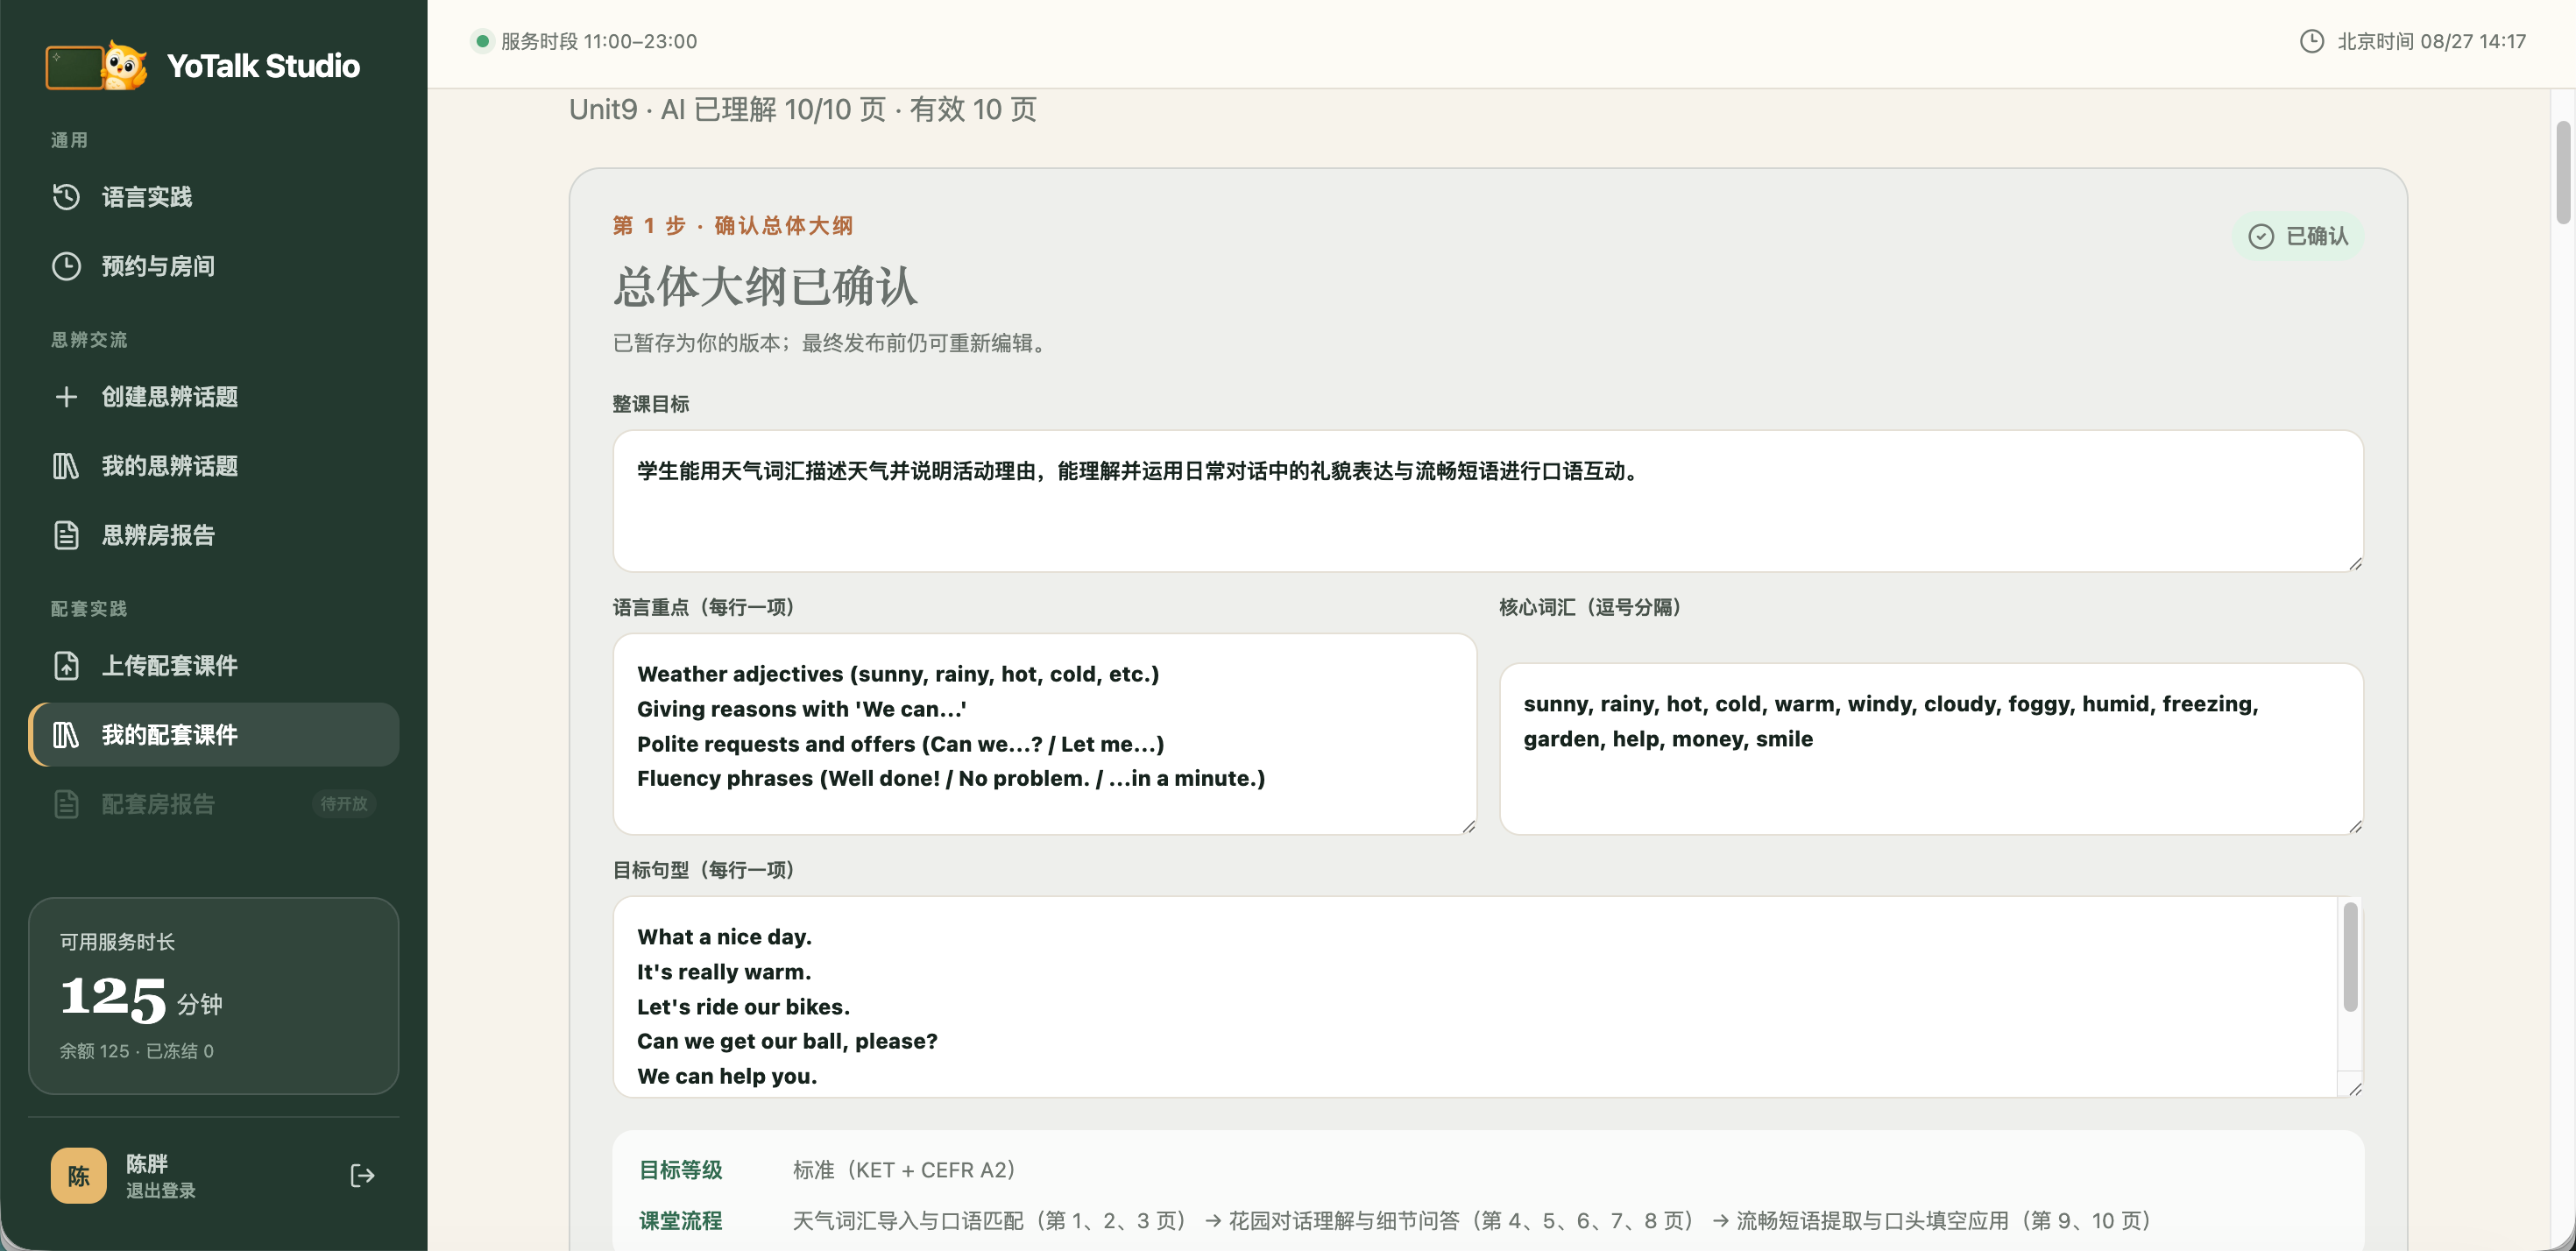Click the 课堂流程 label
2576x1251 pixels.
pyautogui.click(x=681, y=1221)
